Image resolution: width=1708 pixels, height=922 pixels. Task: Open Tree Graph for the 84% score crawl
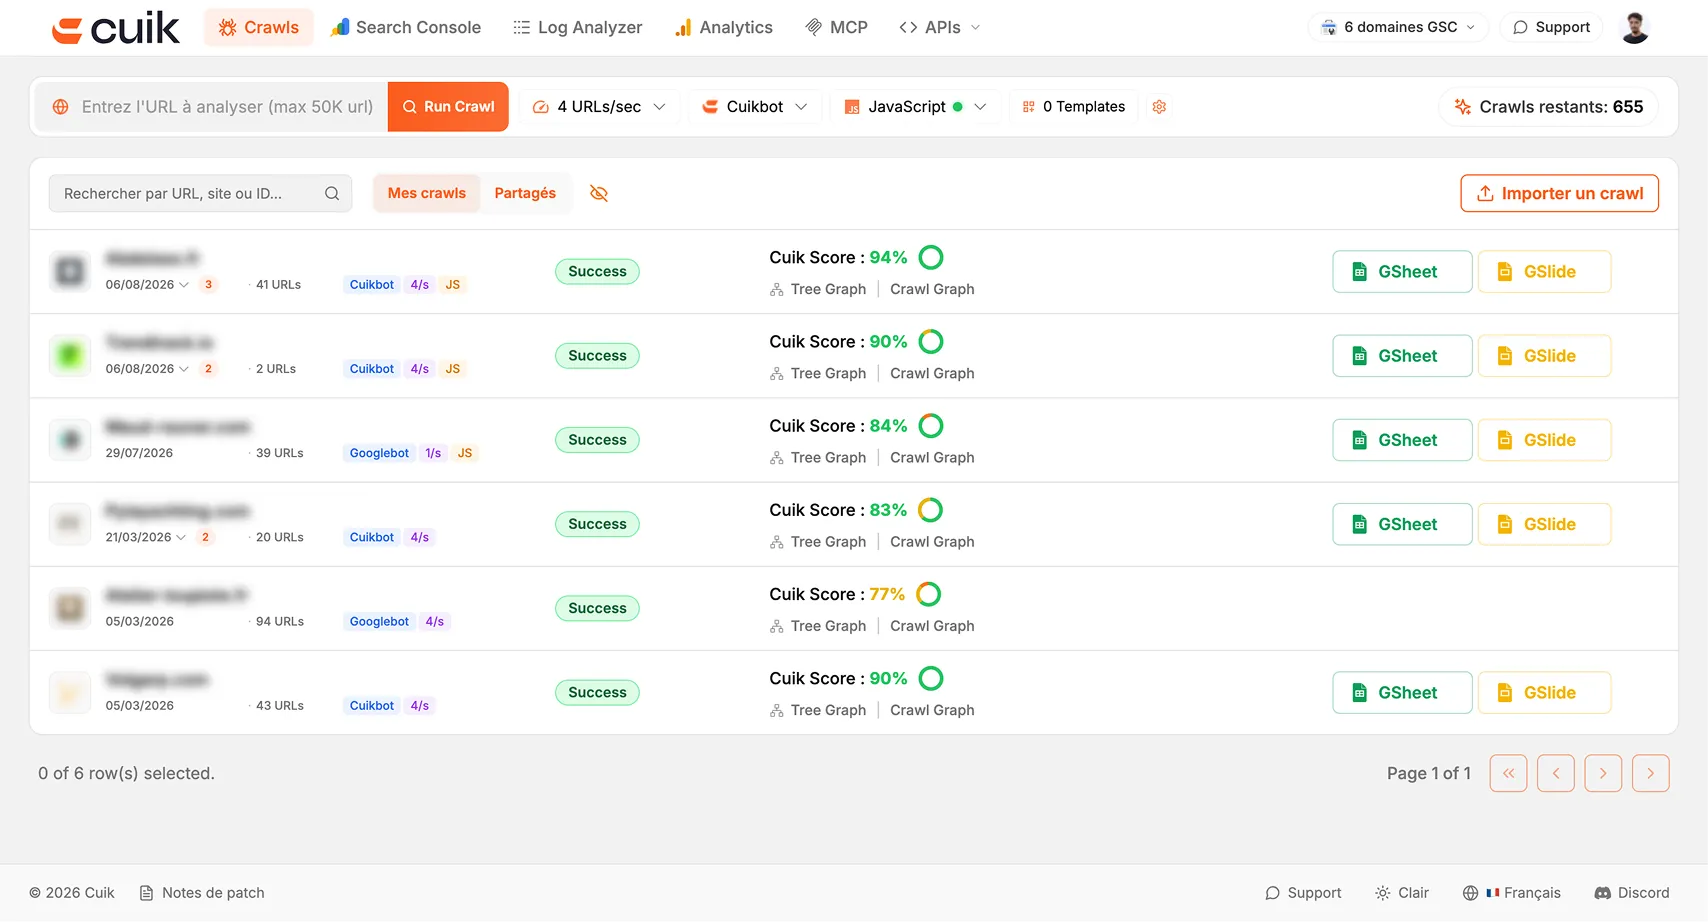click(x=818, y=457)
